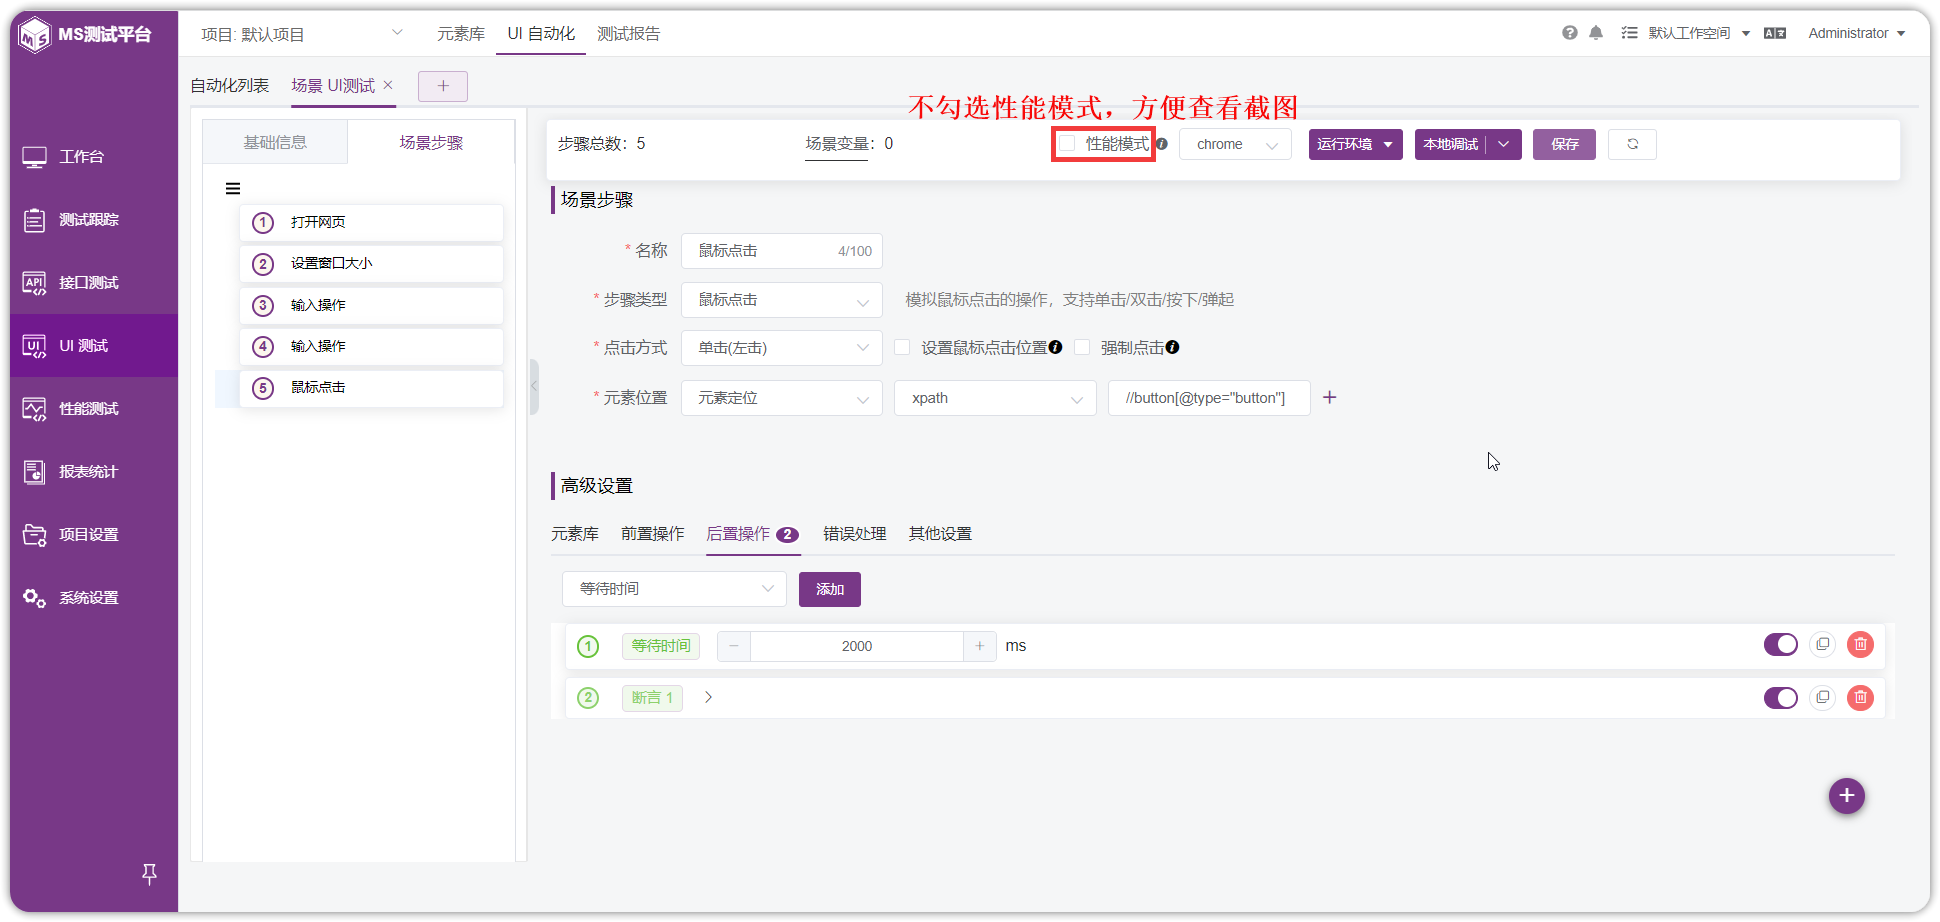The width and height of the screenshot is (1940, 922).
Task: Open the xpath locator type dropdown
Action: [x=996, y=398]
